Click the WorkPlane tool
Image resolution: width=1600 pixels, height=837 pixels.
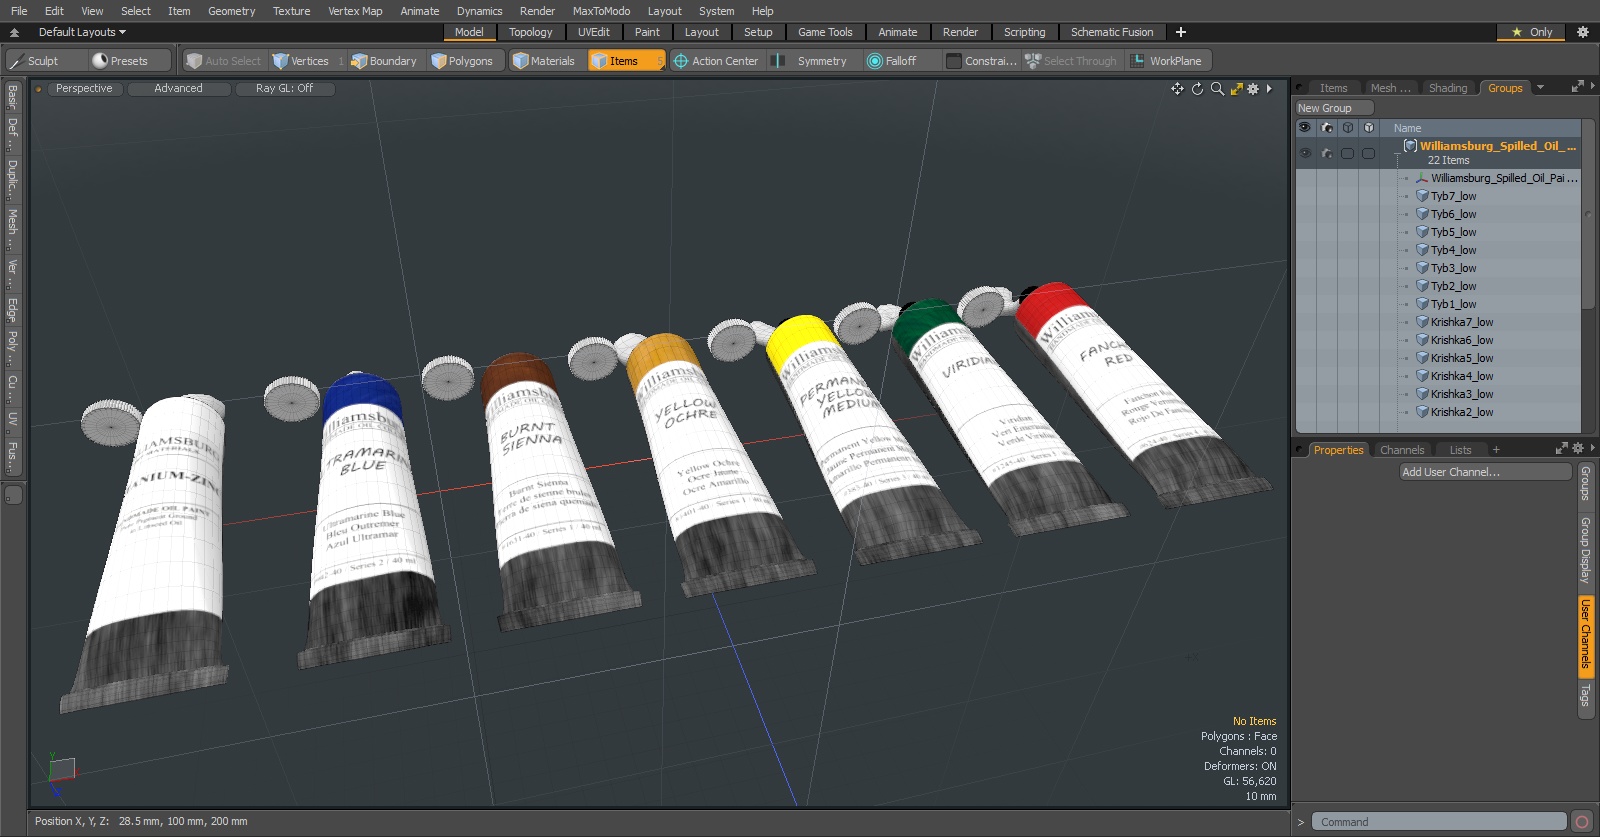click(x=1167, y=61)
